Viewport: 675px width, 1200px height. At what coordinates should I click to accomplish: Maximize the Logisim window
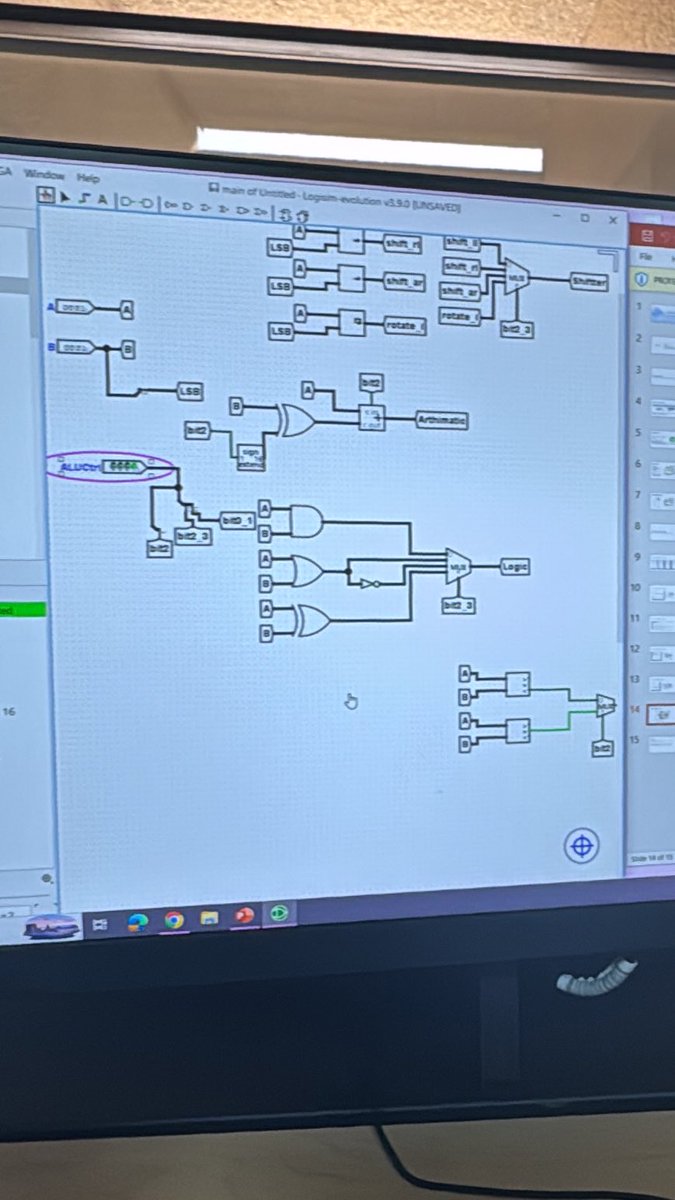tap(585, 217)
